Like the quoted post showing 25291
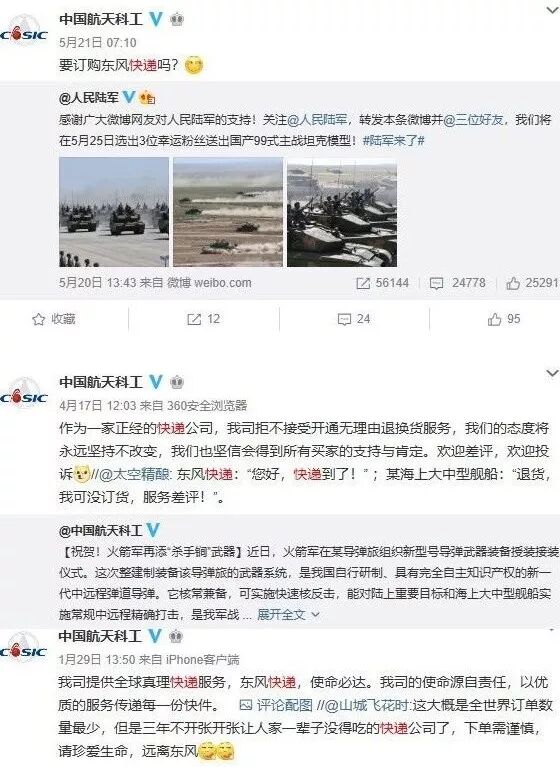Viewport: 560px width, 767px height. coord(513,283)
